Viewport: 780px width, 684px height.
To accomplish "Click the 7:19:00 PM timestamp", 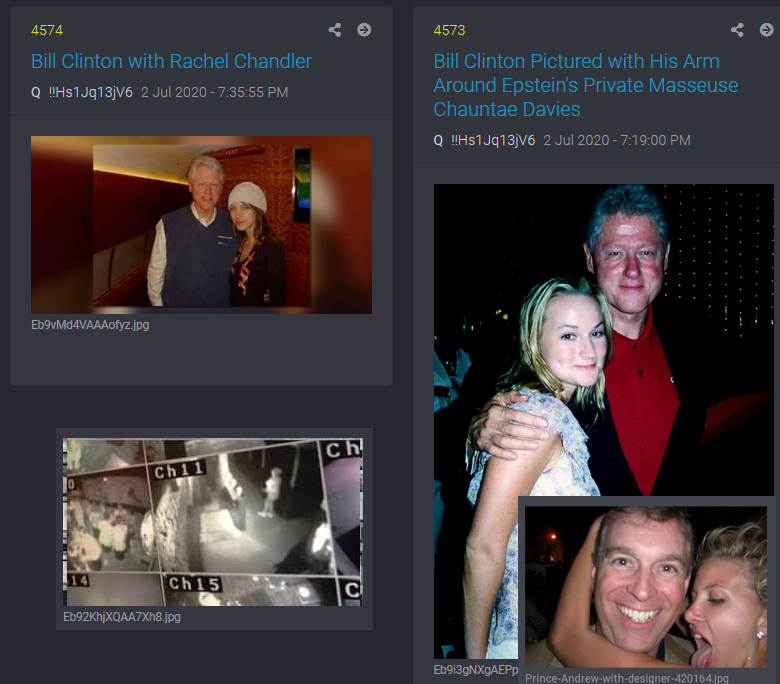I will click(616, 140).
